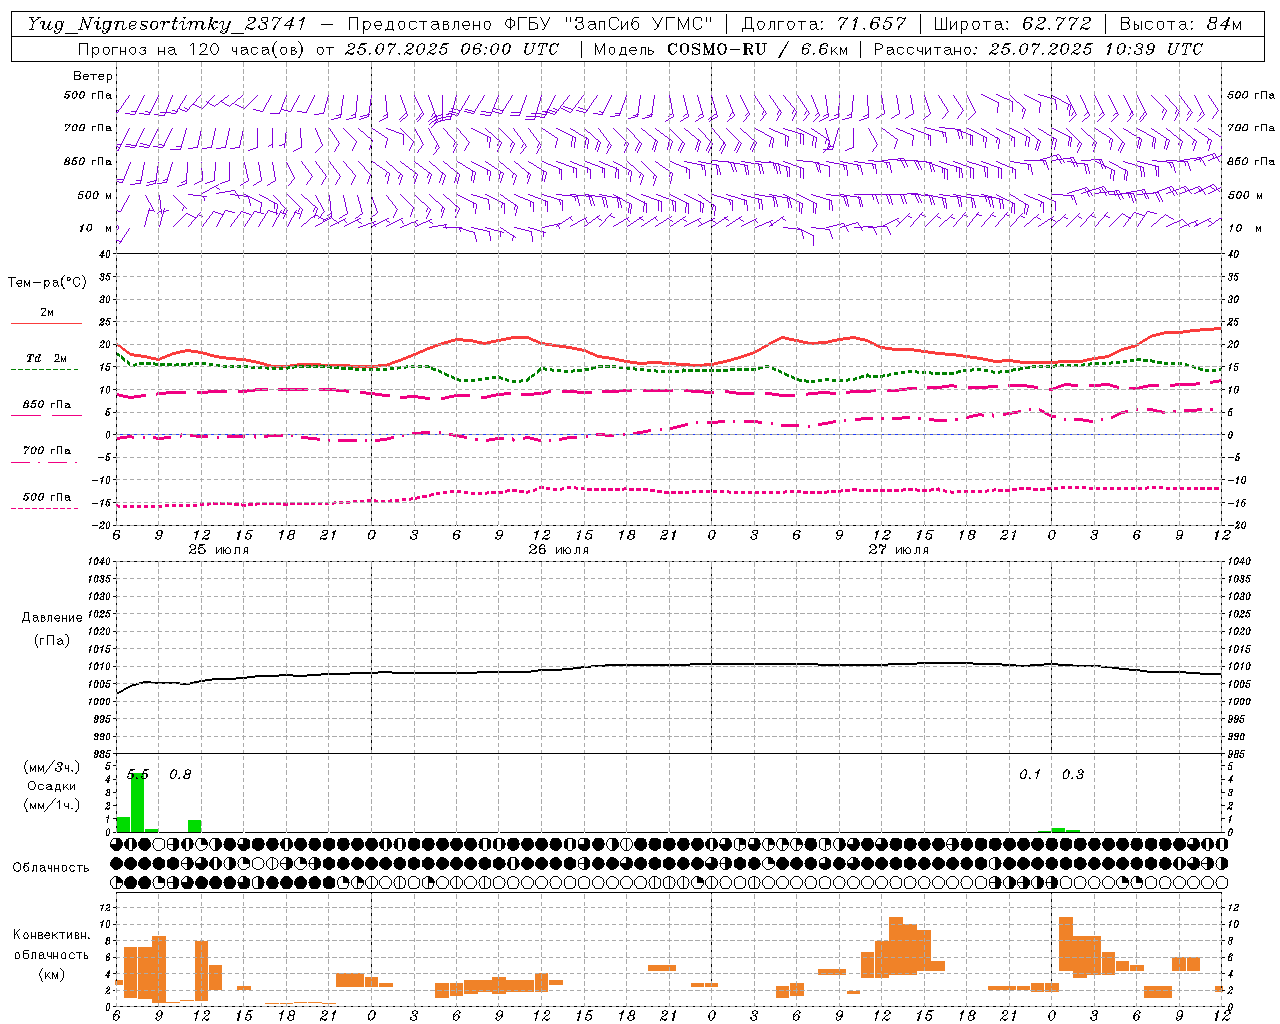This screenshot has height=1024, width=1280.
Task: Click the Давление panel label
Action: click(52, 618)
